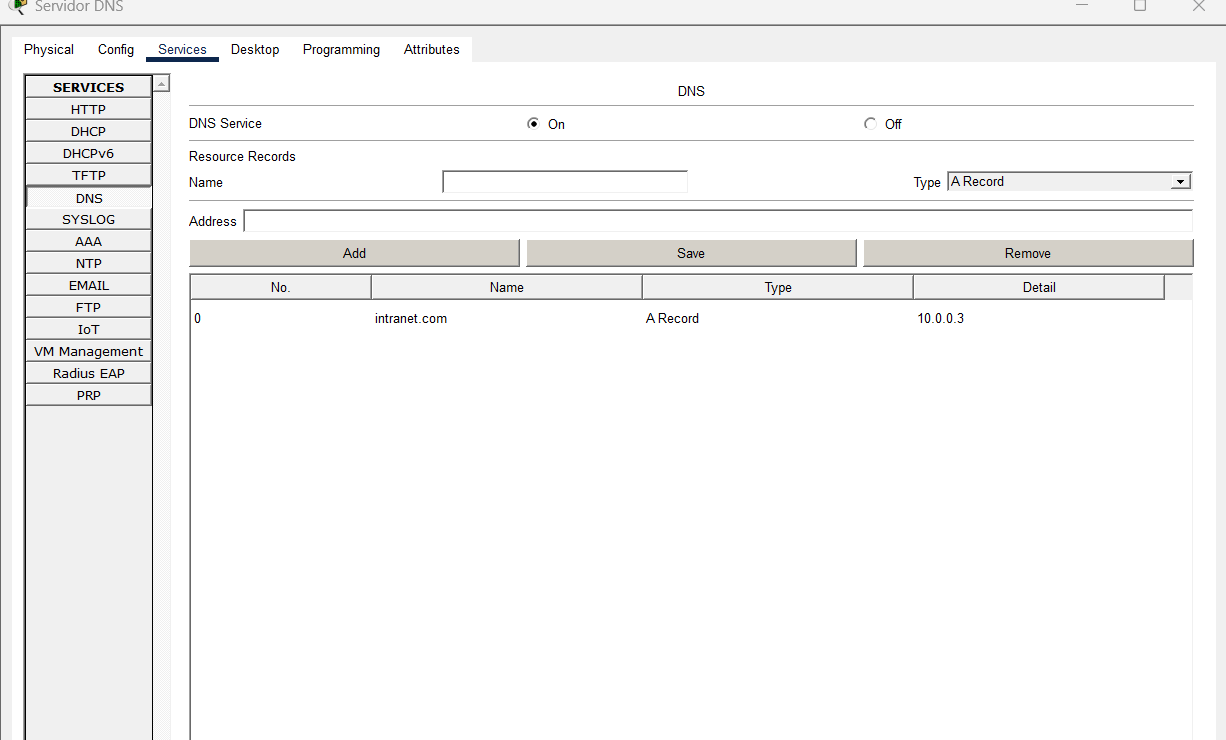1226x740 pixels.
Task: Remove the selected DNS record
Action: click(1028, 253)
